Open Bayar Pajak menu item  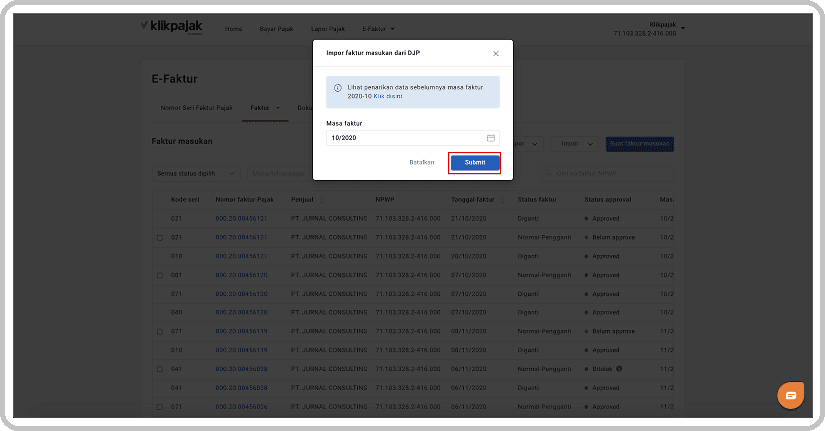click(276, 29)
